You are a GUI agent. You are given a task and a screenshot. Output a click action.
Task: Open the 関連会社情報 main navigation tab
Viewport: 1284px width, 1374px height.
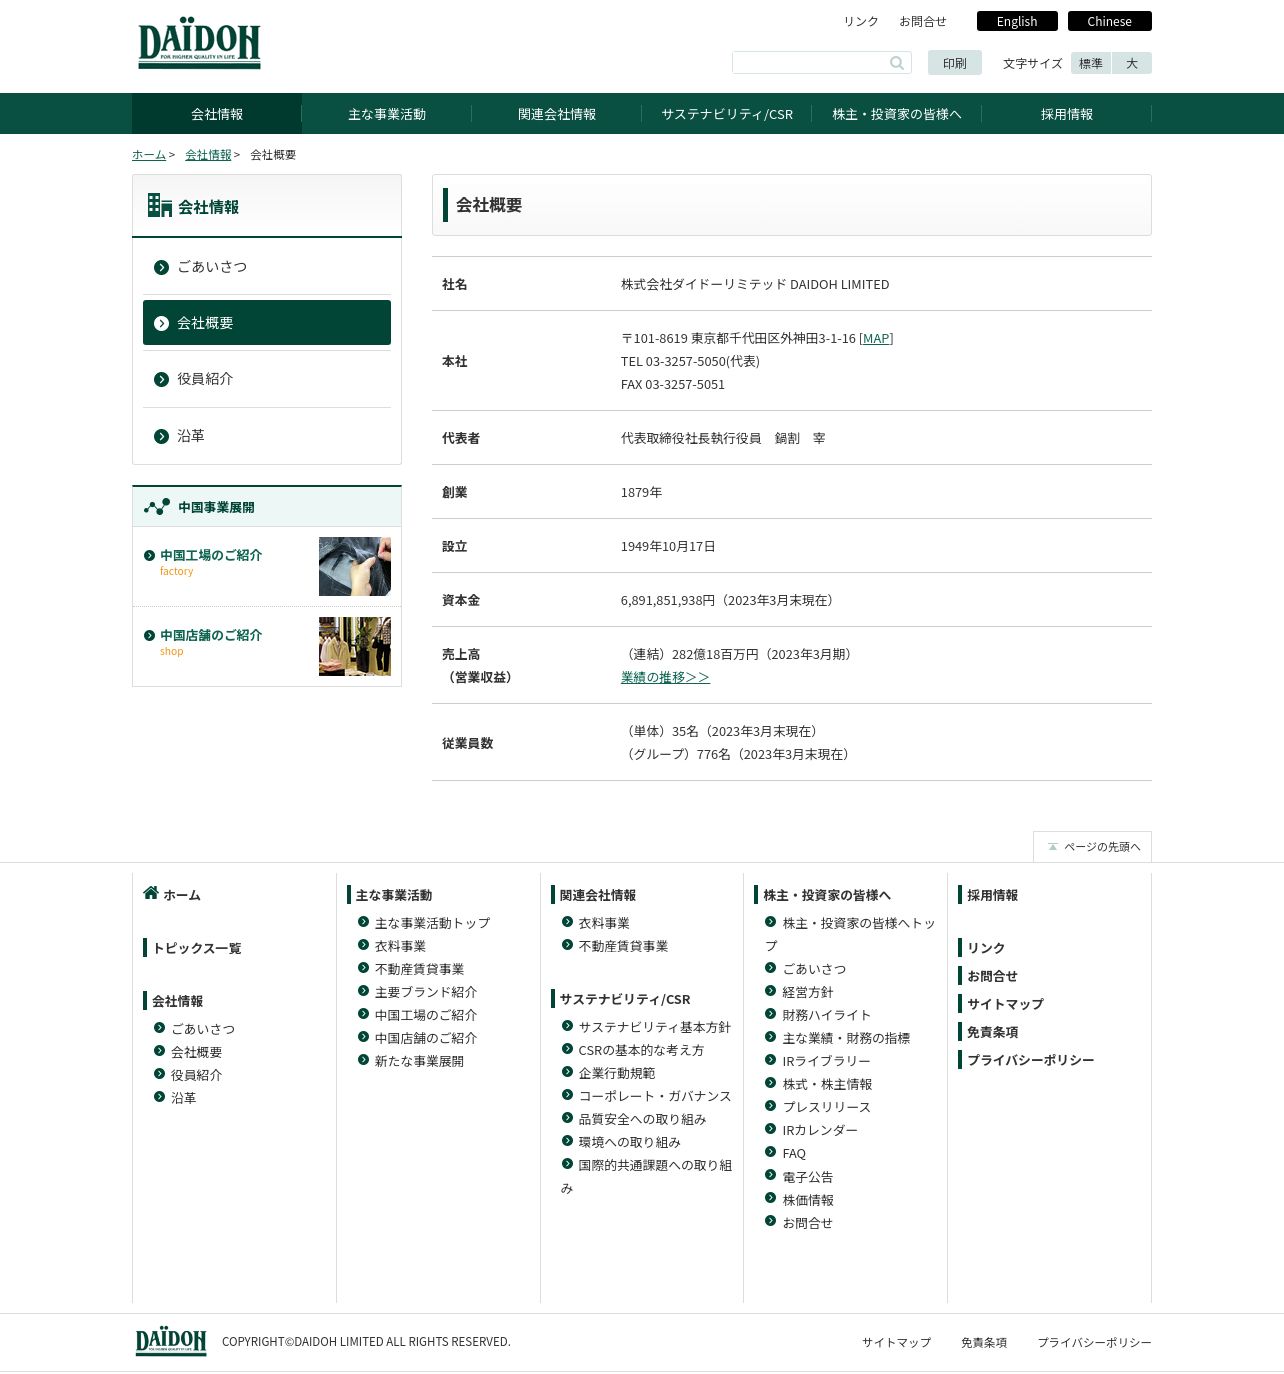[x=557, y=114]
